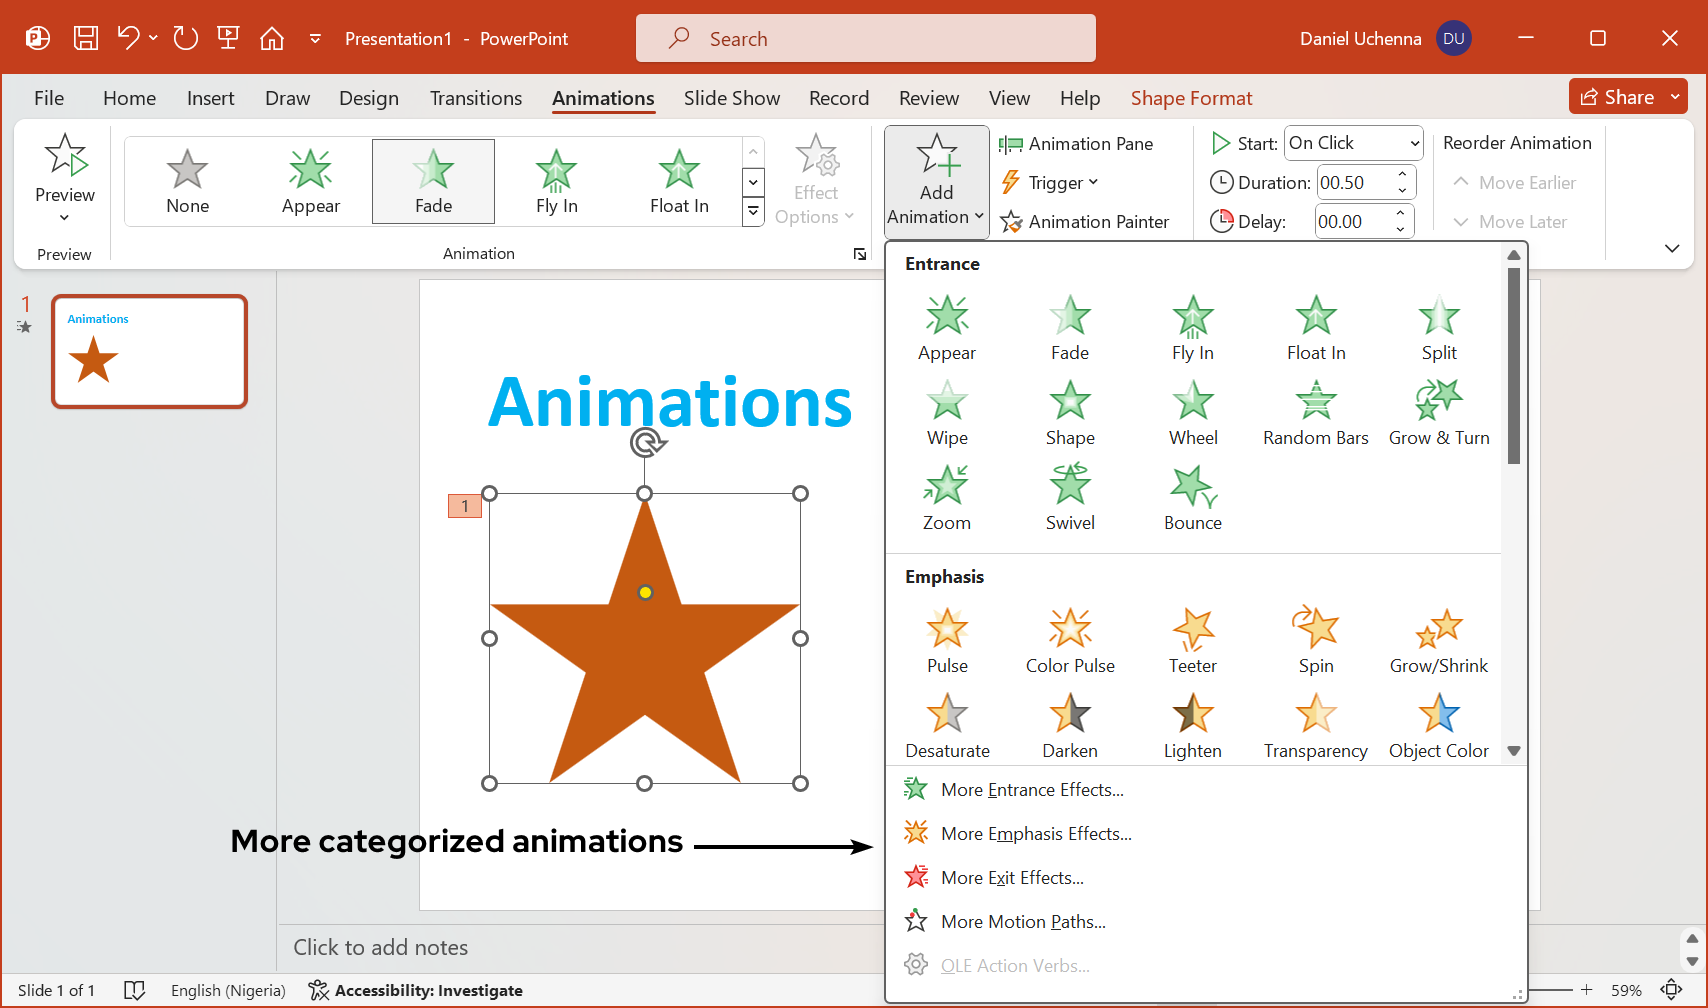Click More Entrance Effects
The image size is (1708, 1008).
(x=1031, y=789)
